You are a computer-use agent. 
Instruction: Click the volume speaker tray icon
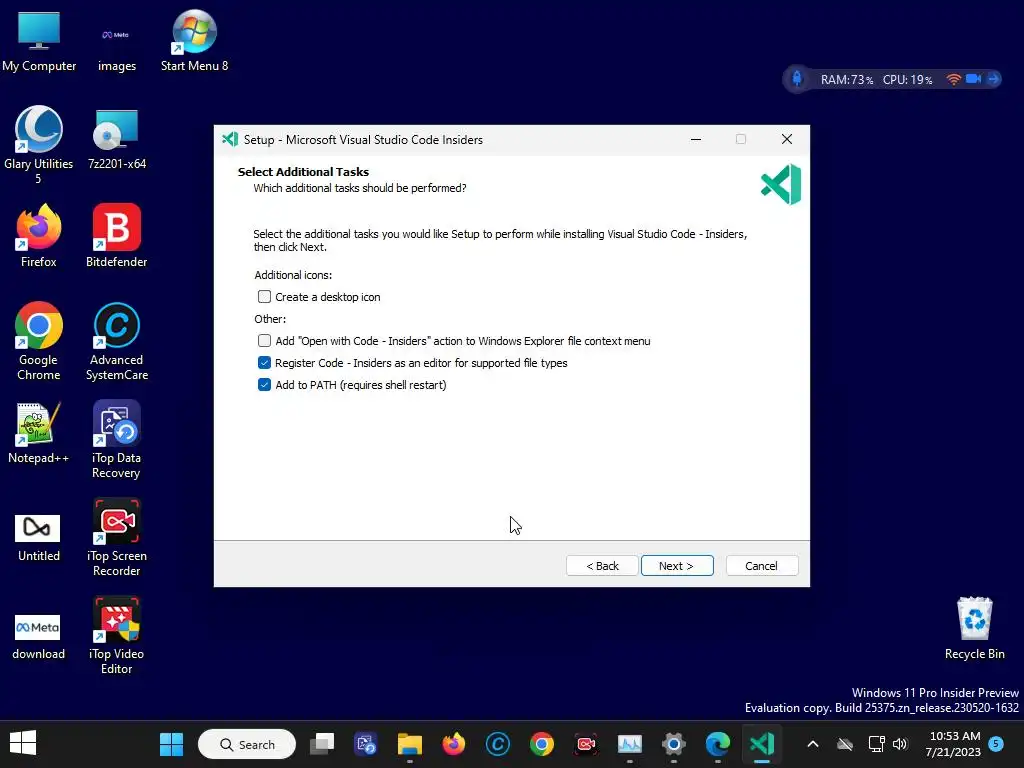900,744
